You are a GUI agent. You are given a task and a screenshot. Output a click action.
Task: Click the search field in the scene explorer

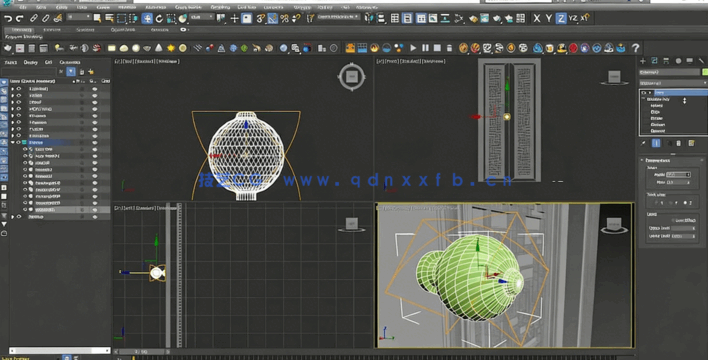pyautogui.click(x=28, y=72)
